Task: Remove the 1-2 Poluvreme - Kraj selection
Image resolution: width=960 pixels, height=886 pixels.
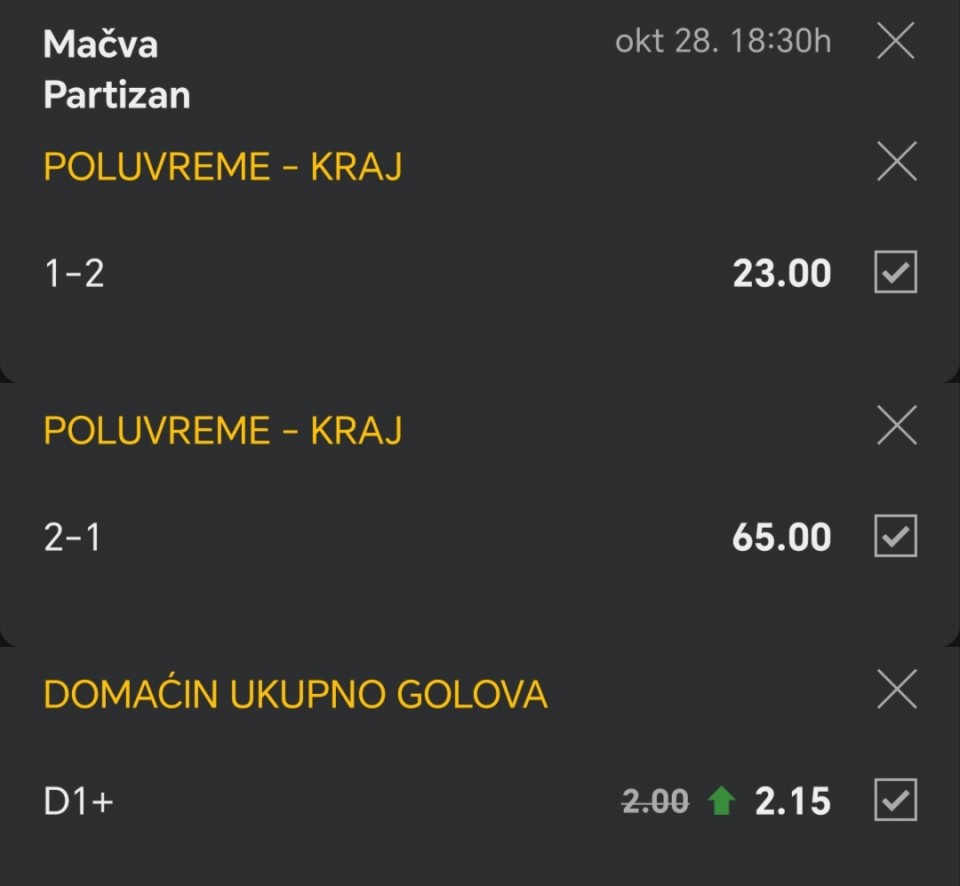Action: (x=896, y=161)
